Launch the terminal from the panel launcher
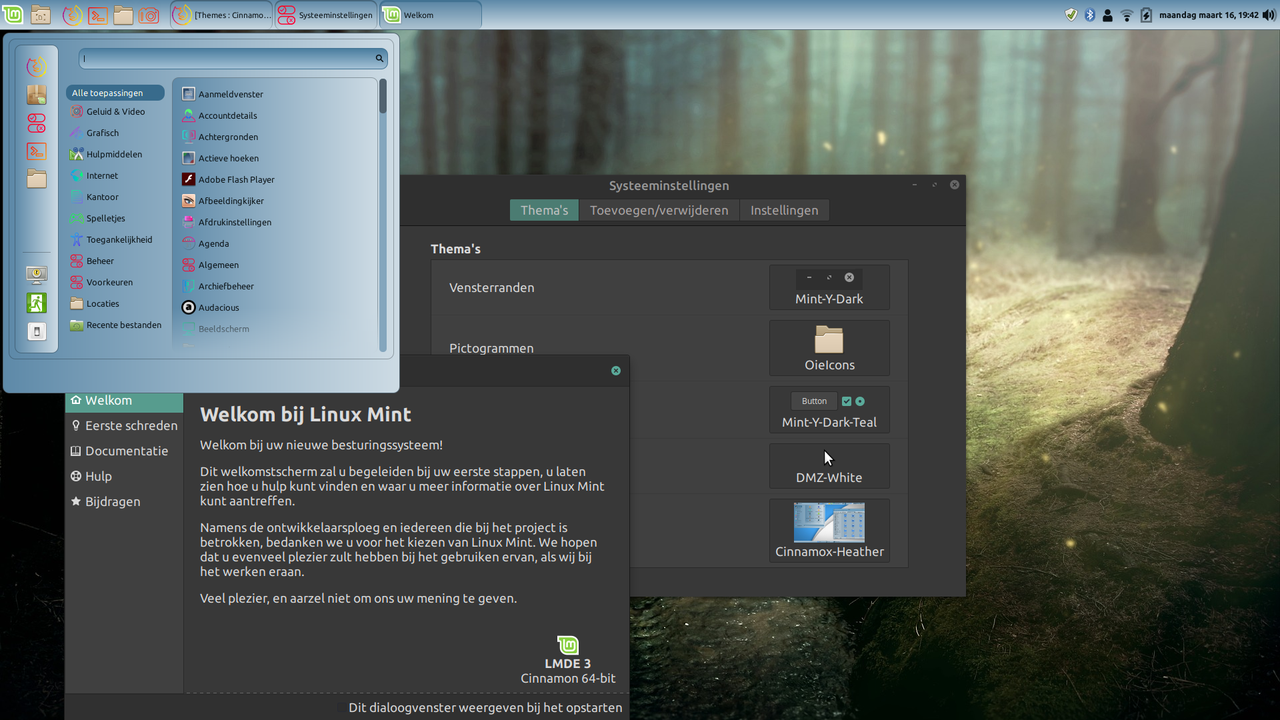 (98, 15)
